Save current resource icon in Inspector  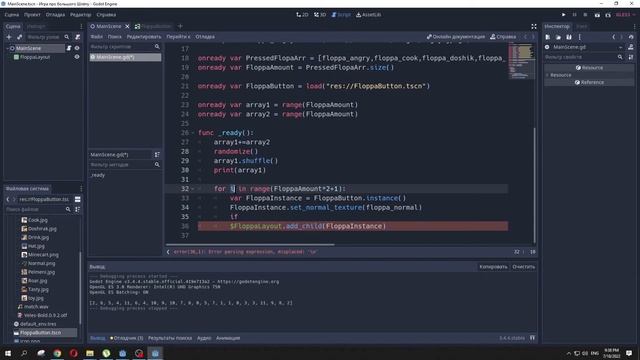coord(569,37)
